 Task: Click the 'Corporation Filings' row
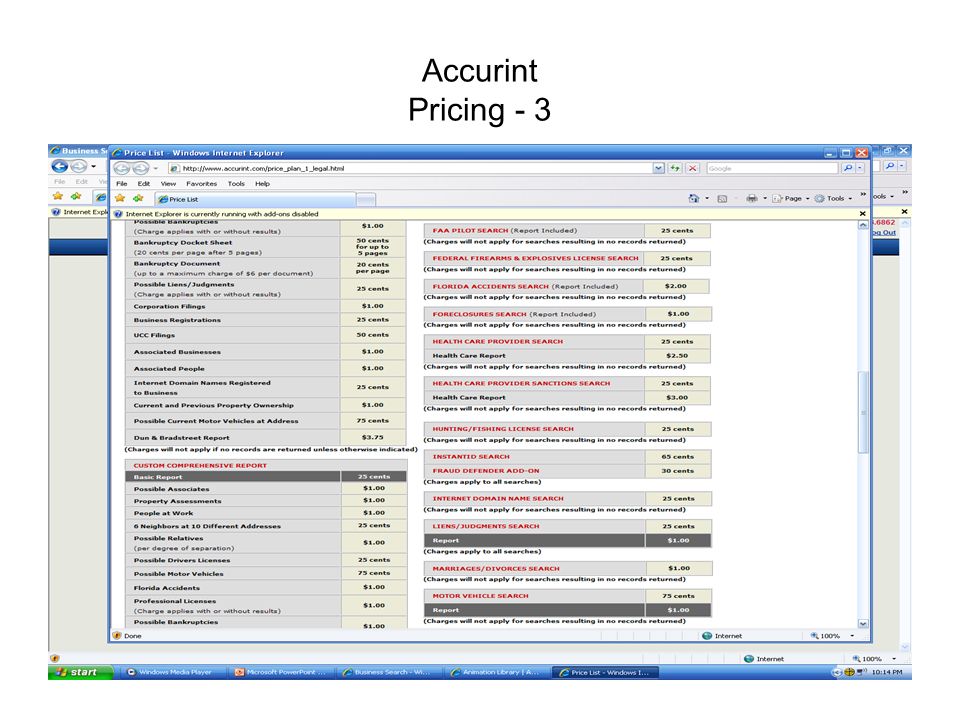pyautogui.click(x=265, y=306)
